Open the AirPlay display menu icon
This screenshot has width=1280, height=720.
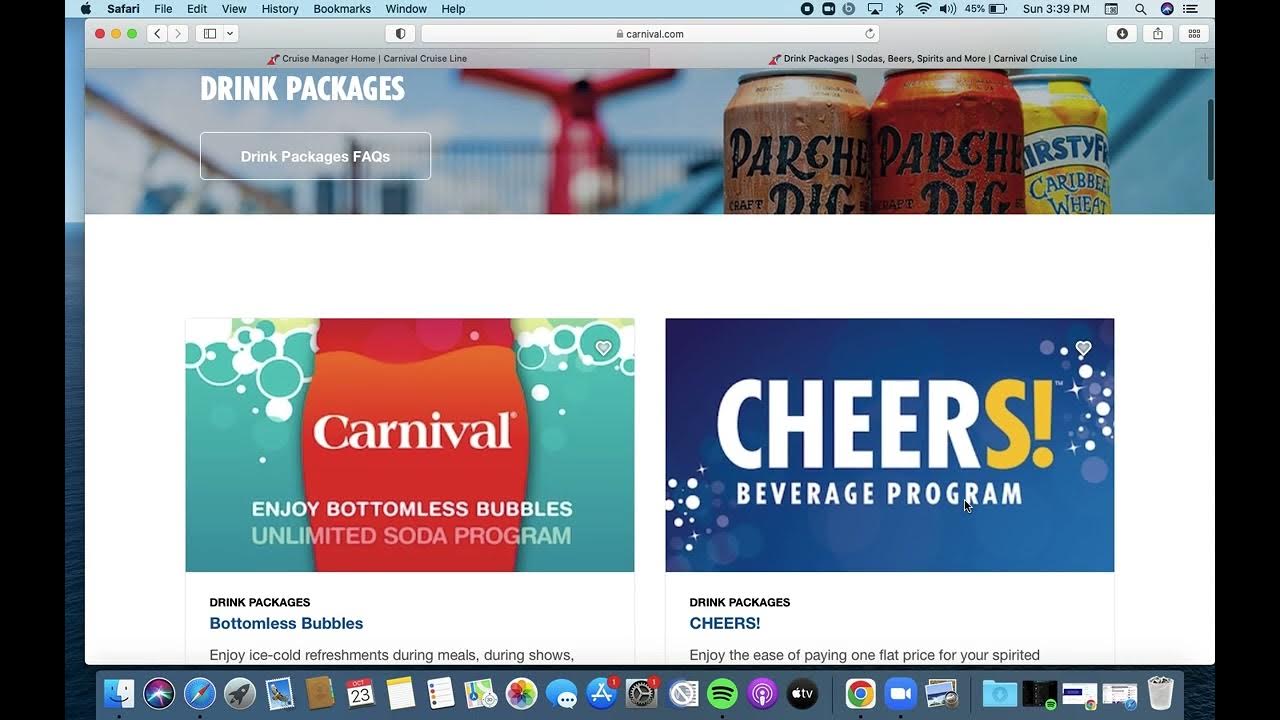(x=875, y=9)
